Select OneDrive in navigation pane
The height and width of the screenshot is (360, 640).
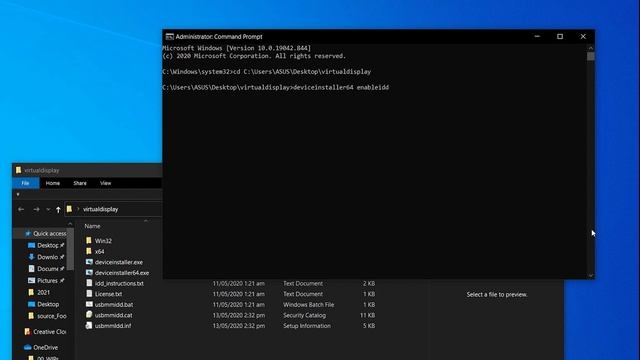45,348
